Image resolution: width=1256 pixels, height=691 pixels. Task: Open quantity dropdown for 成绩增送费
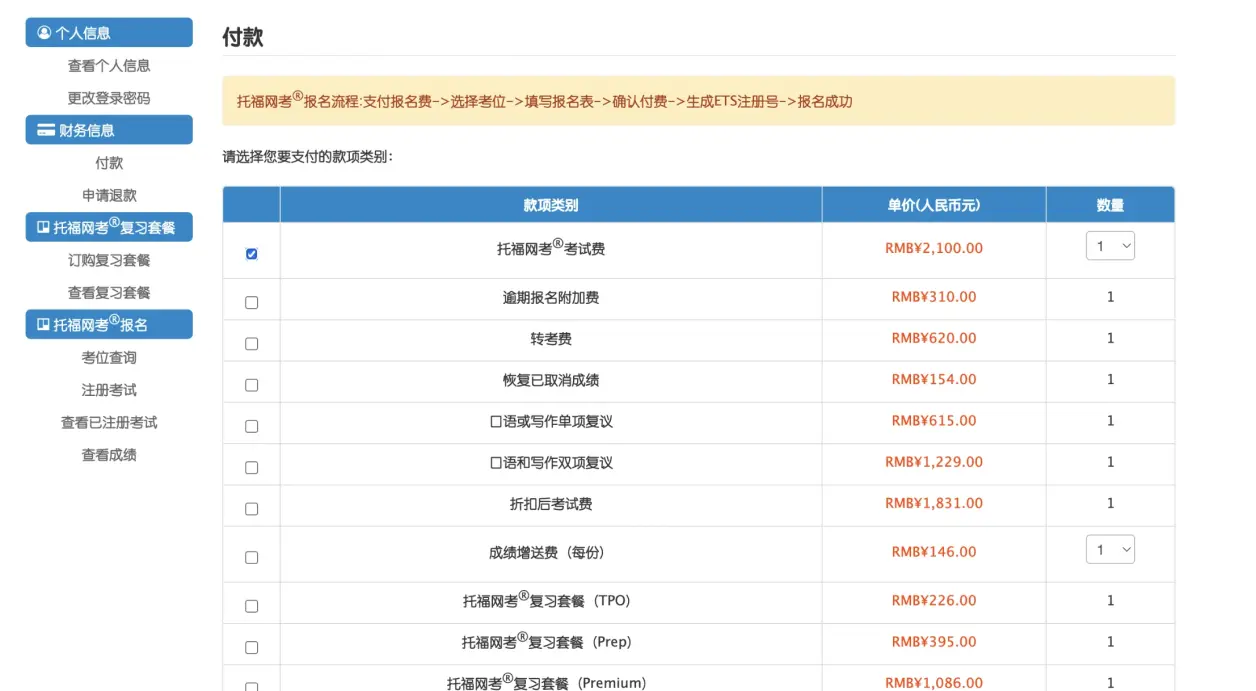(x=1110, y=549)
